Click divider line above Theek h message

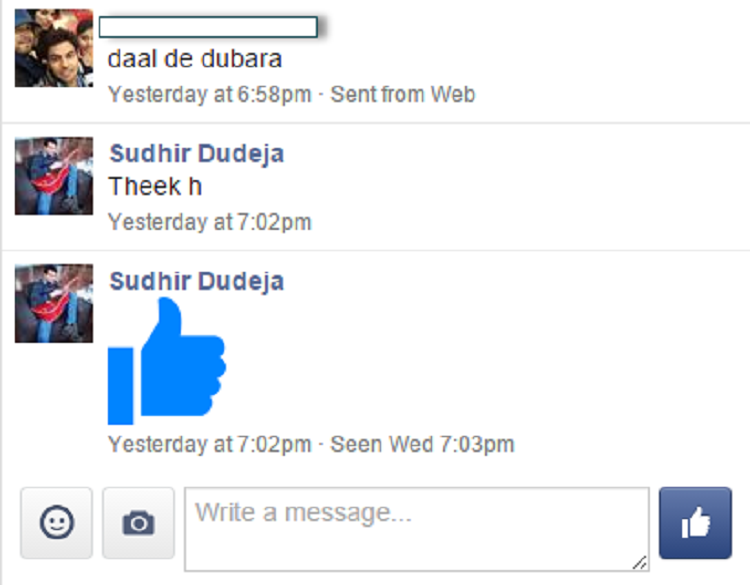[x=376, y=123]
